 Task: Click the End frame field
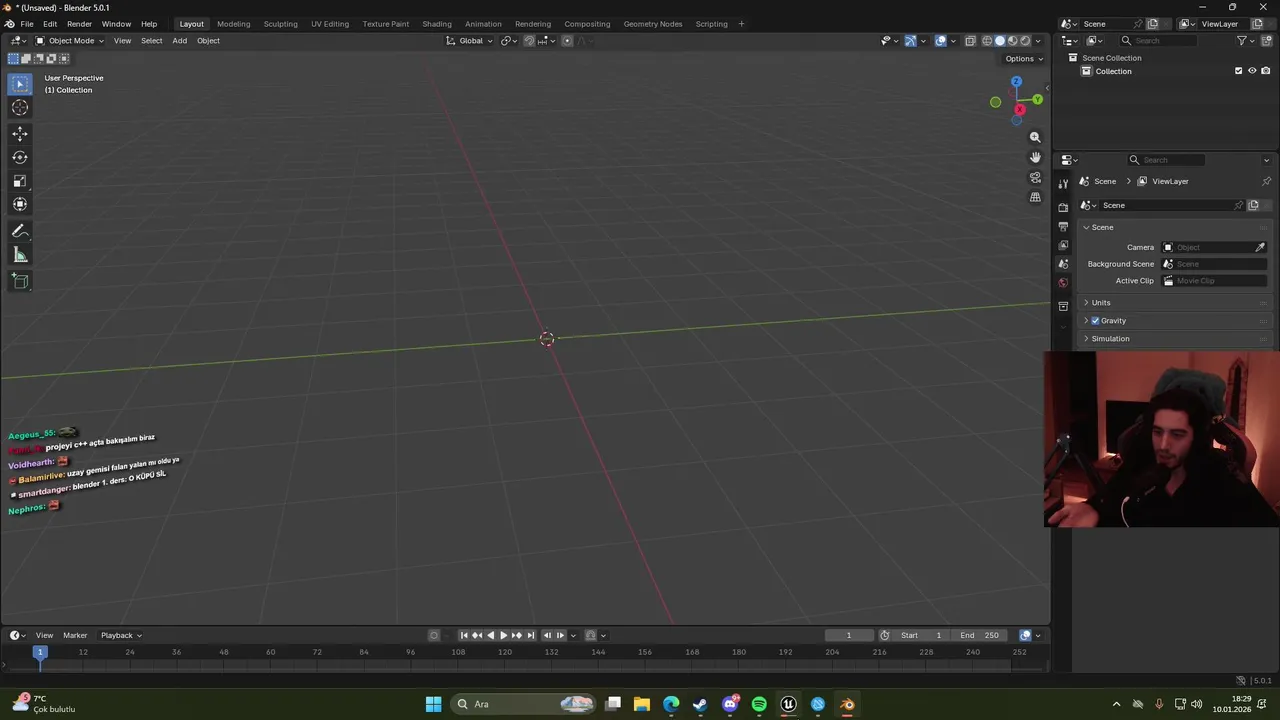(x=980, y=635)
